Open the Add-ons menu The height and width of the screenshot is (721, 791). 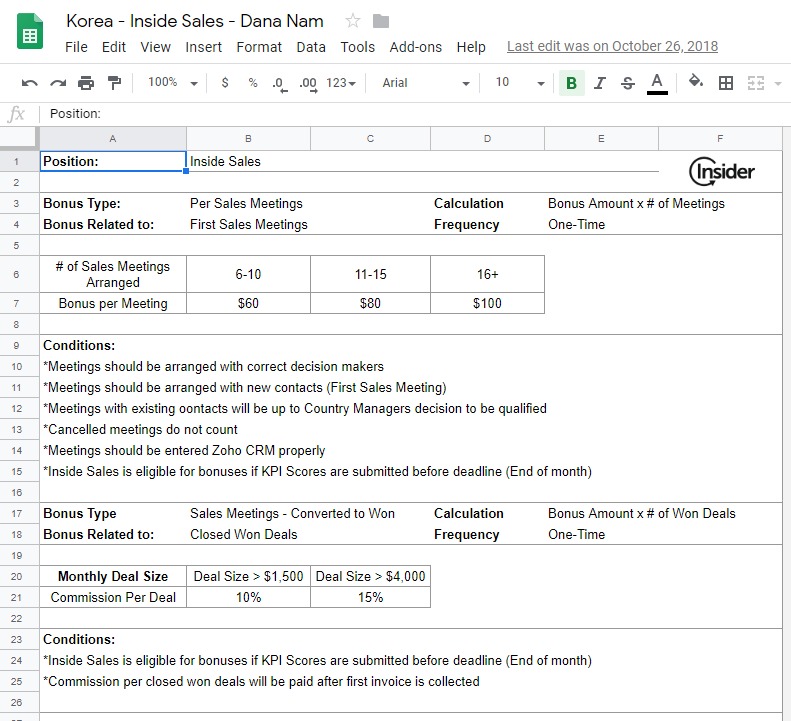click(415, 47)
